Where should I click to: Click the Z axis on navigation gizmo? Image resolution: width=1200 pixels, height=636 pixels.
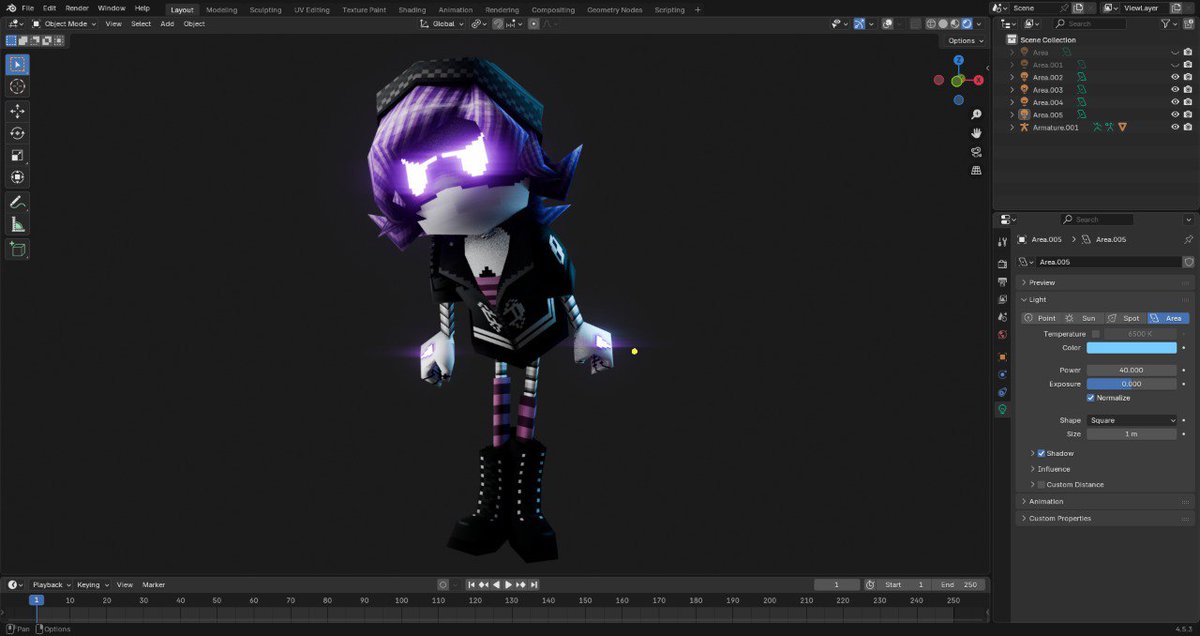coord(957,61)
